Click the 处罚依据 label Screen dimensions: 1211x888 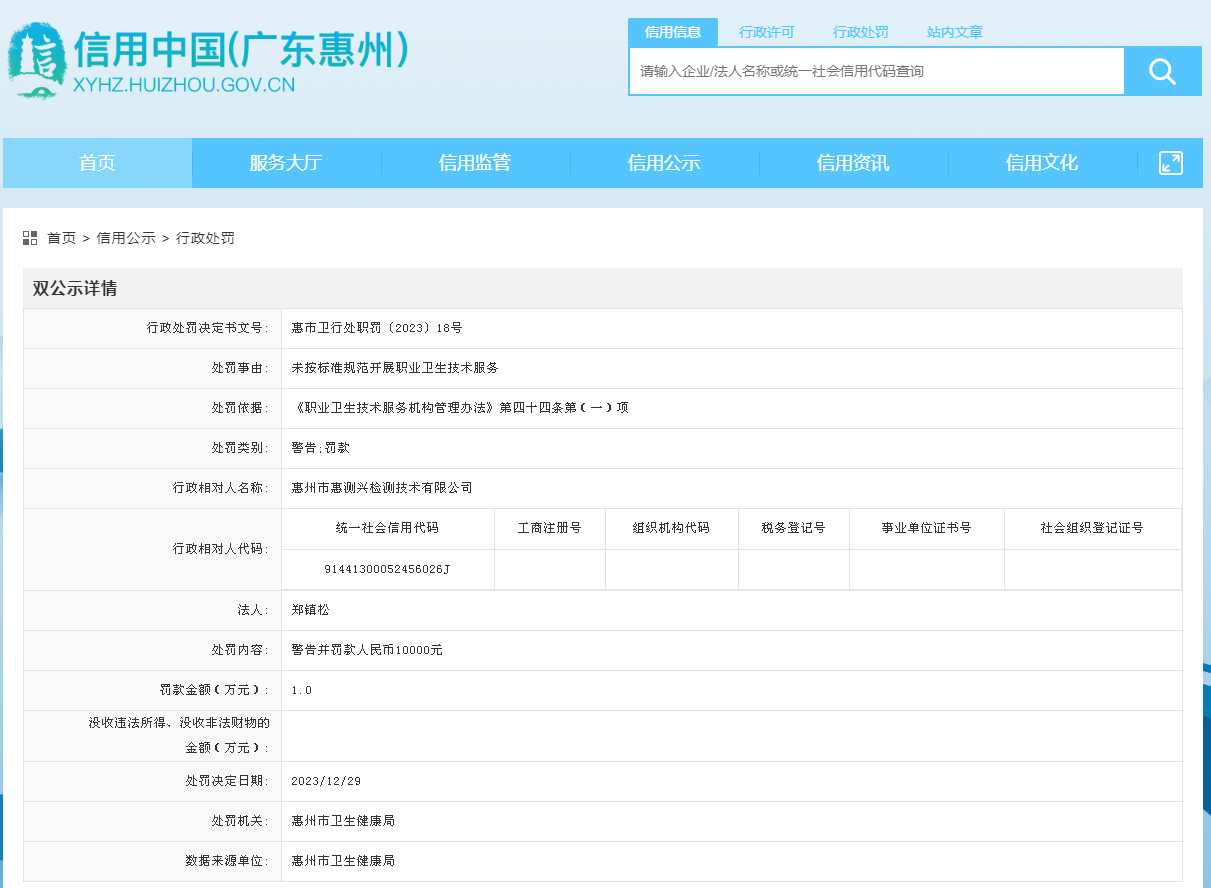tap(240, 408)
